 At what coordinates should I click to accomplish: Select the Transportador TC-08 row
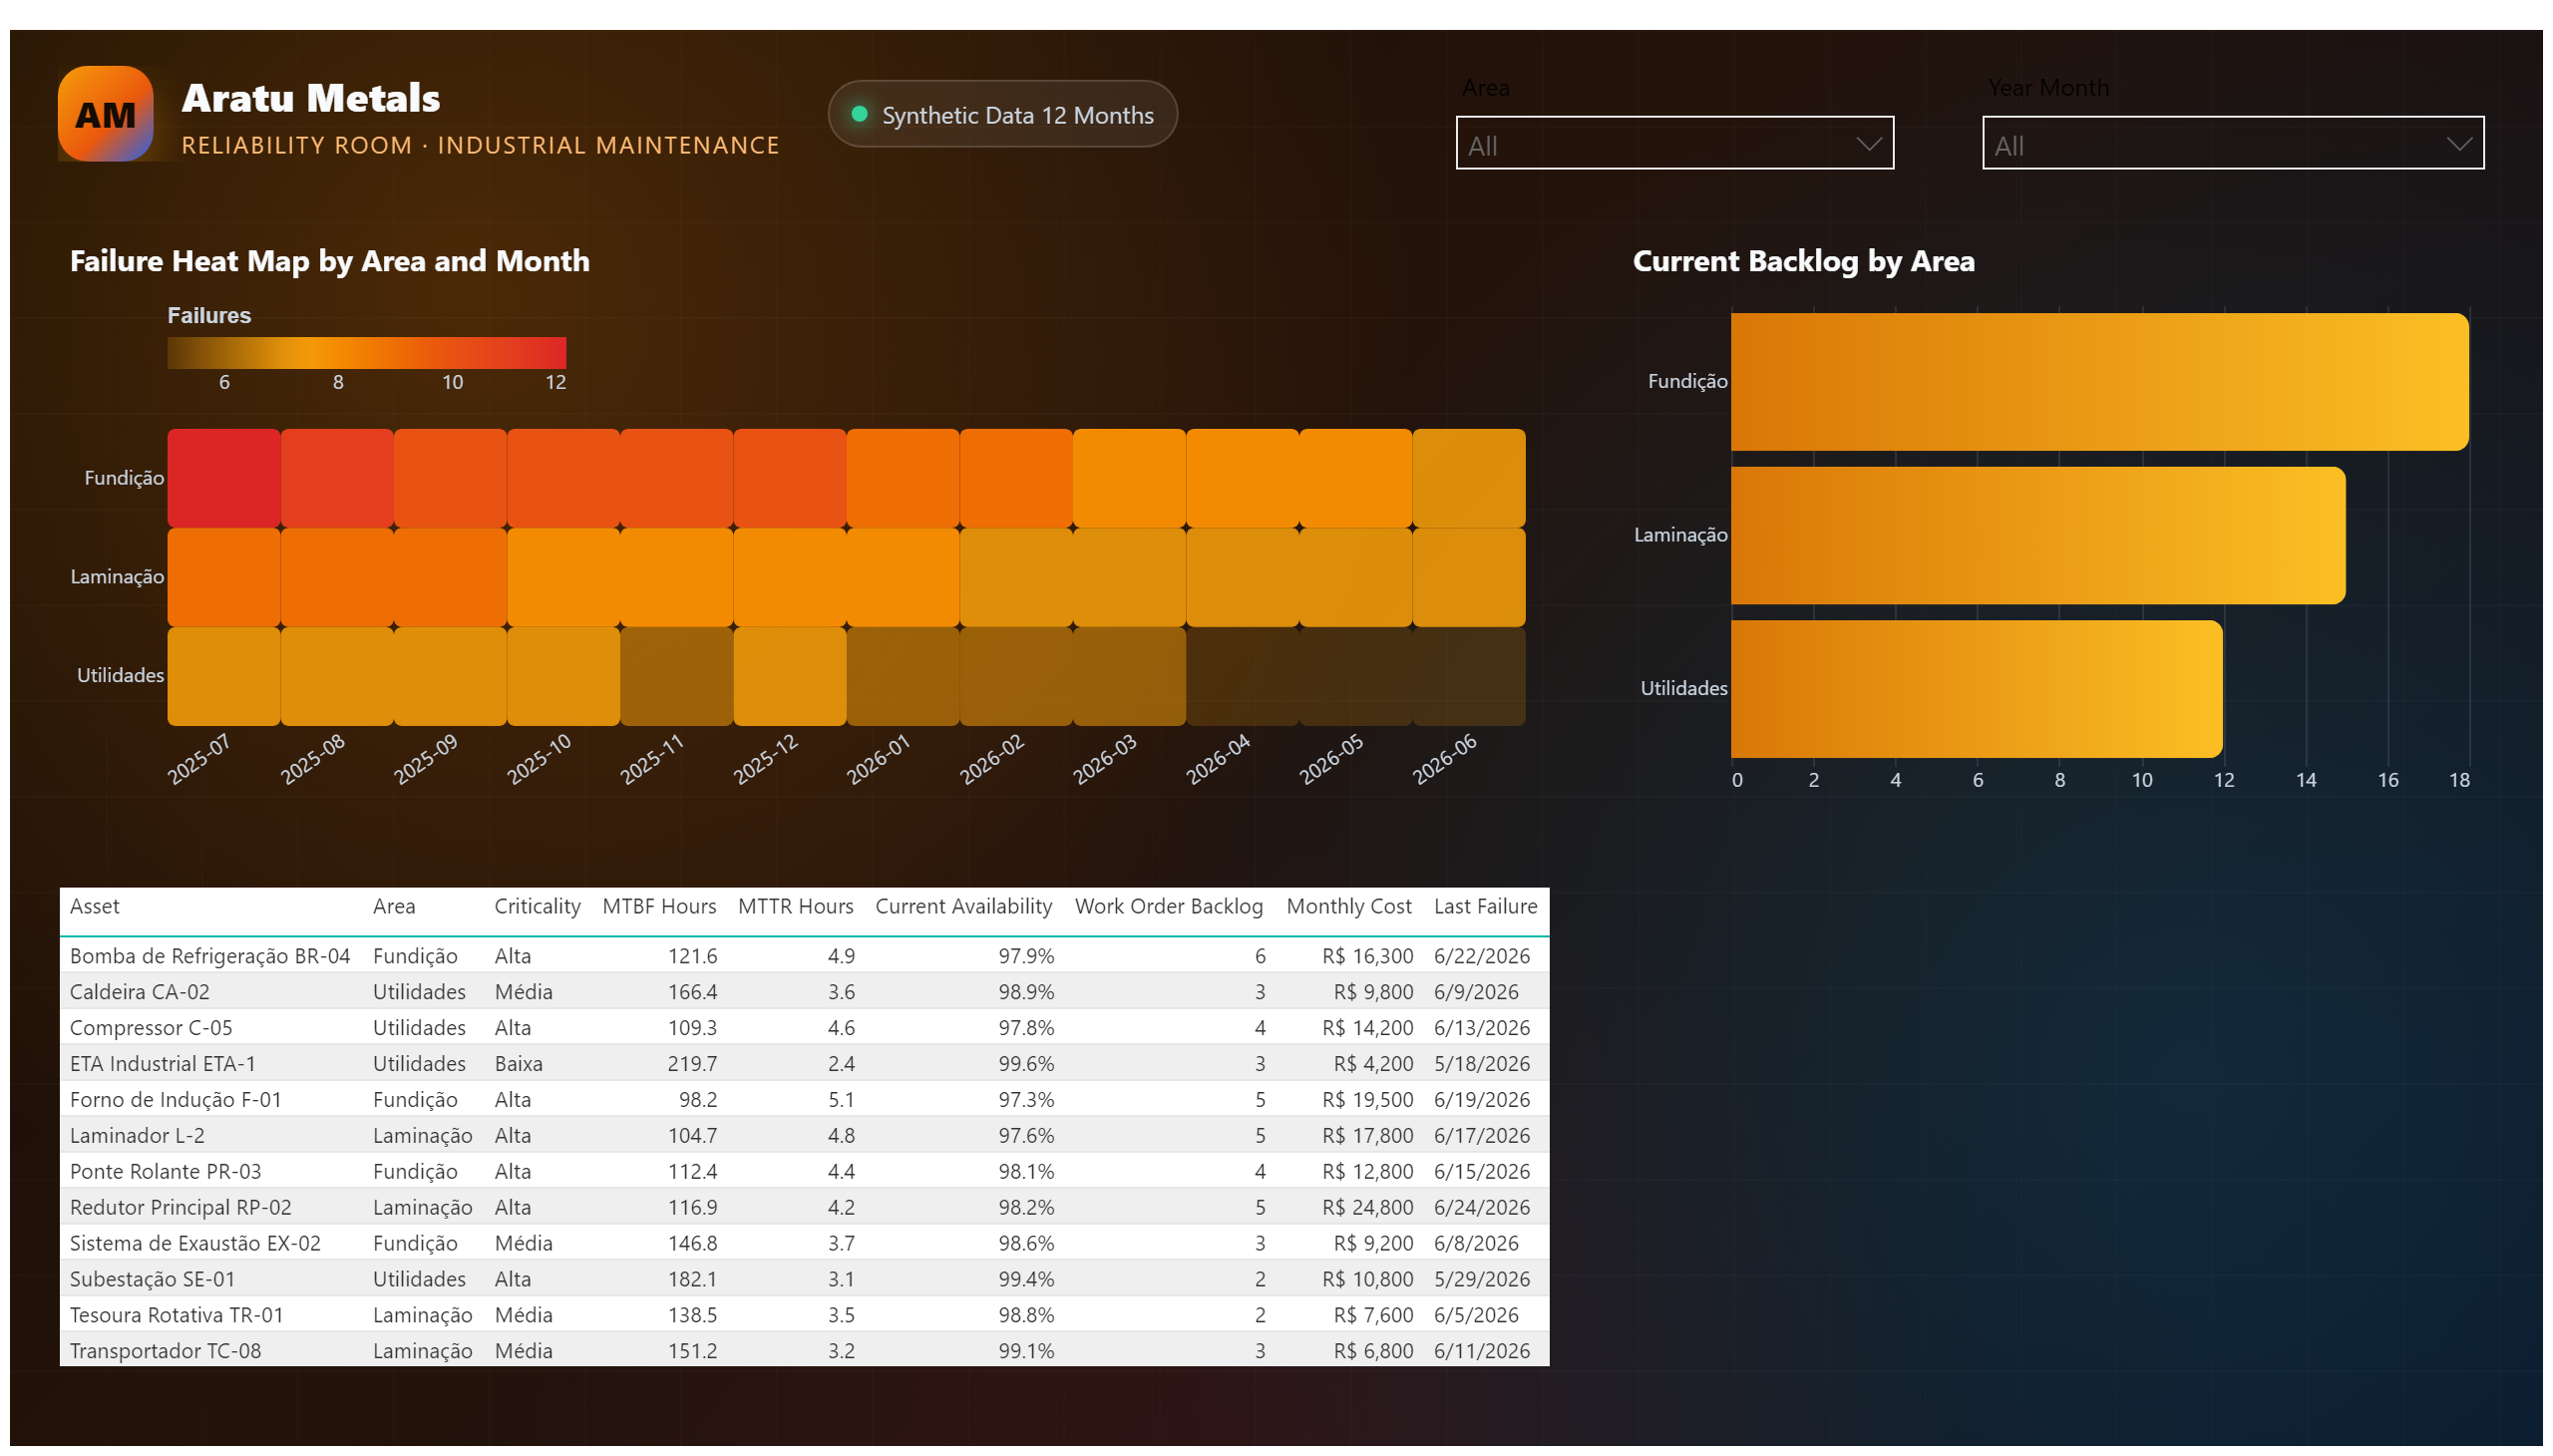pos(804,1351)
